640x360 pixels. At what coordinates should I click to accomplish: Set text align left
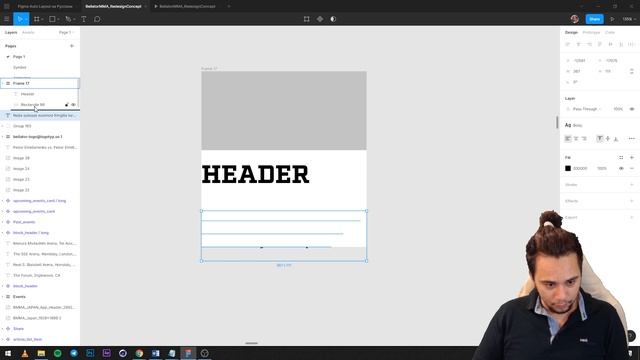(568, 139)
